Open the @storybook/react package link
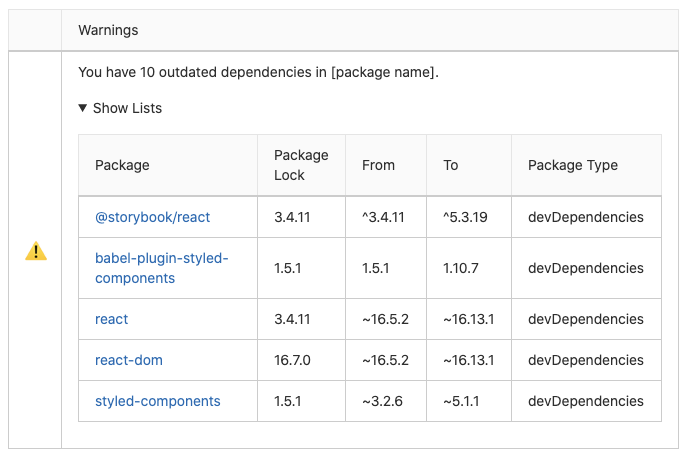The image size is (686, 457). coord(152,217)
